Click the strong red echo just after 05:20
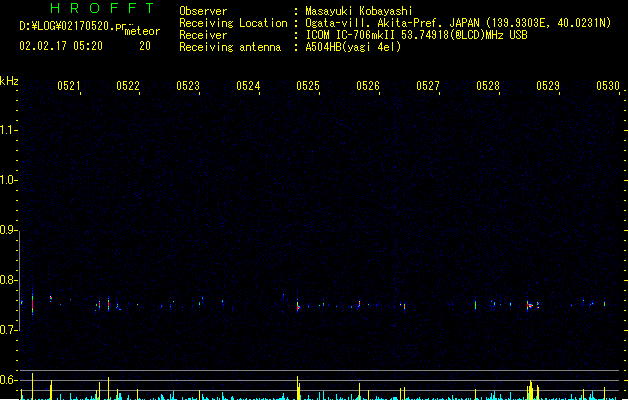 coord(32,304)
